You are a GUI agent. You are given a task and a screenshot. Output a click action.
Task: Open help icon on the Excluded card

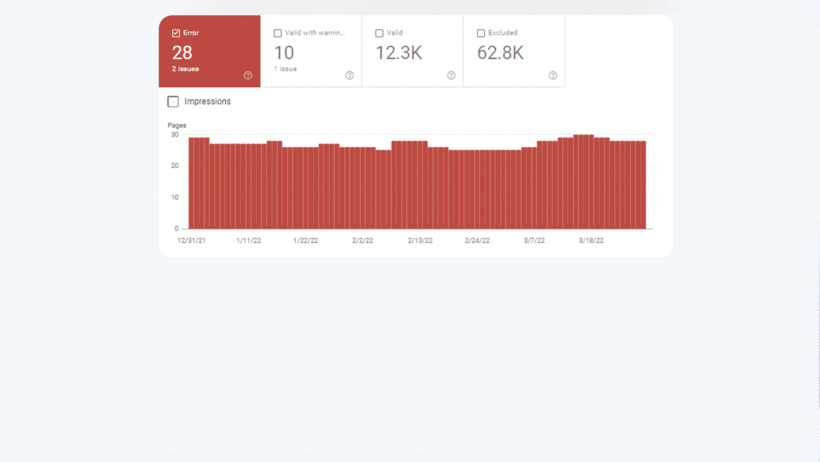pos(553,75)
